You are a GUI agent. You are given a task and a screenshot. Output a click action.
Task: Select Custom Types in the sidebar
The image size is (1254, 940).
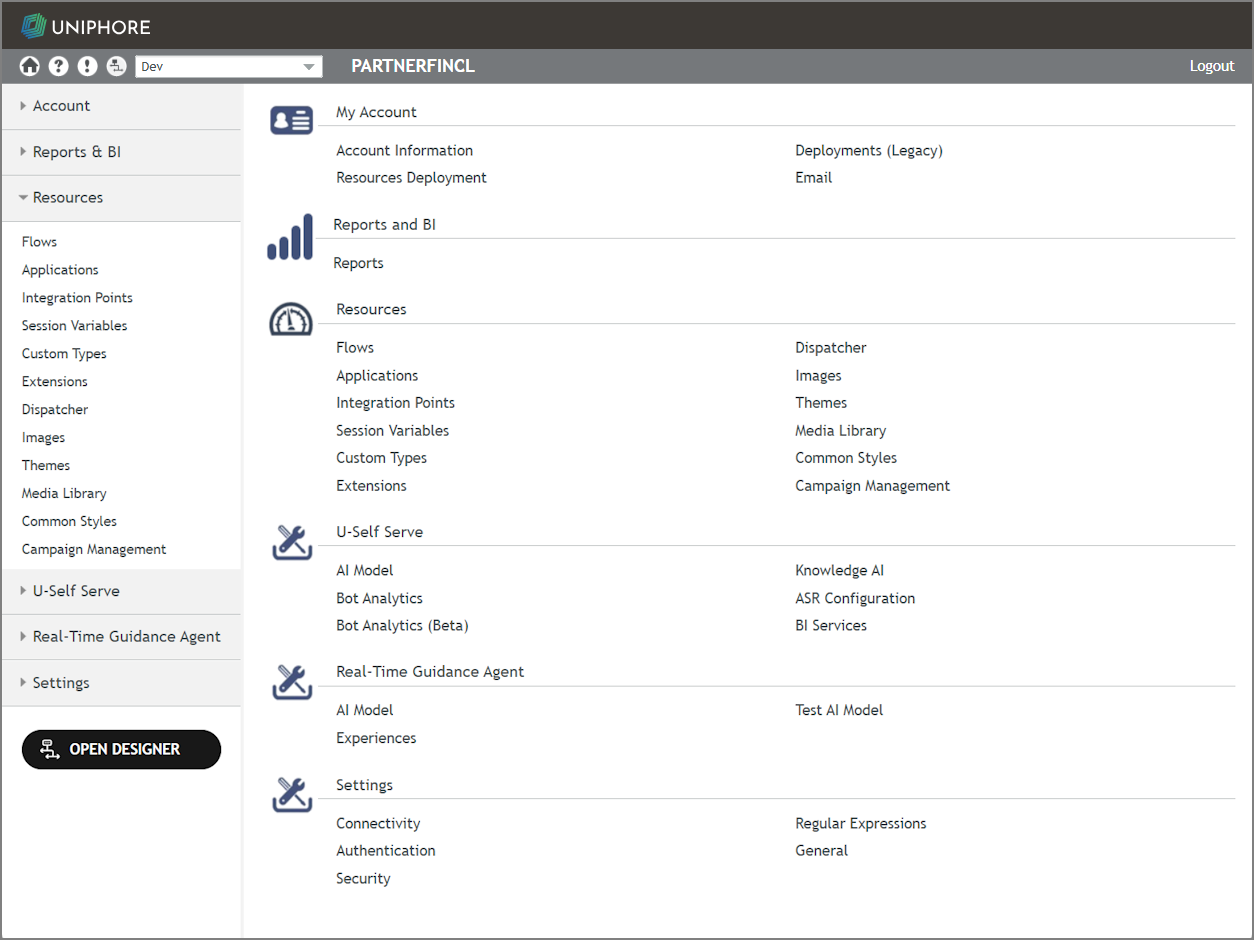(x=64, y=354)
